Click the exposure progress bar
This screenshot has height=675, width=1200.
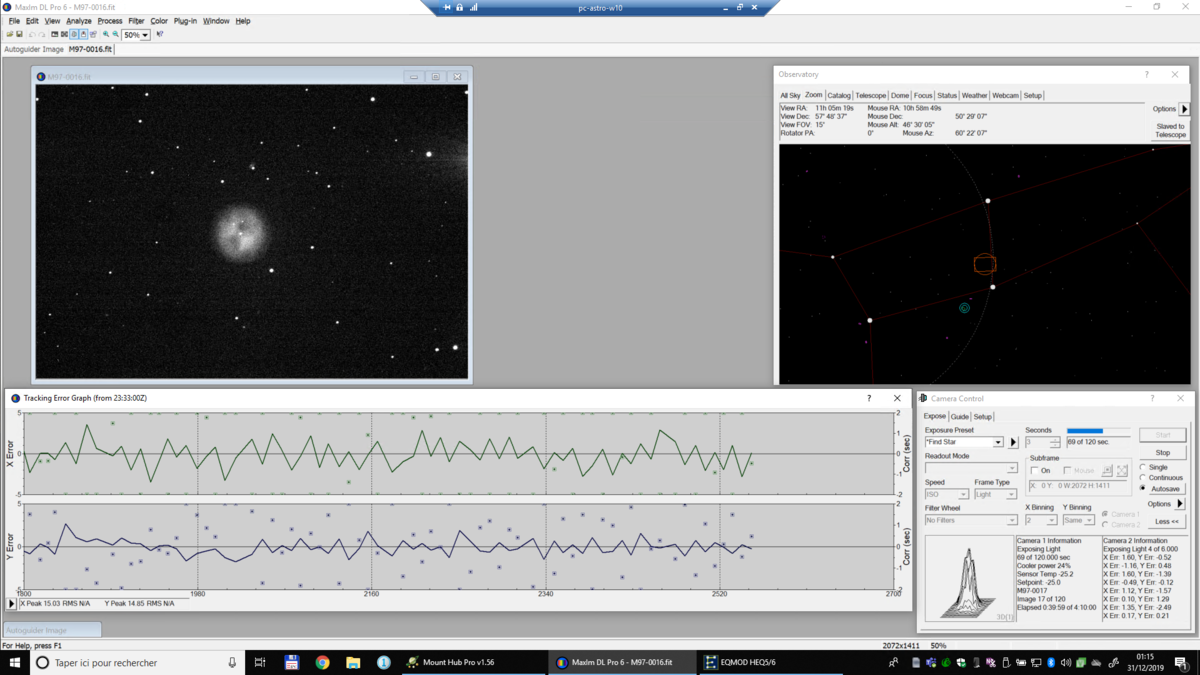coord(1098,431)
